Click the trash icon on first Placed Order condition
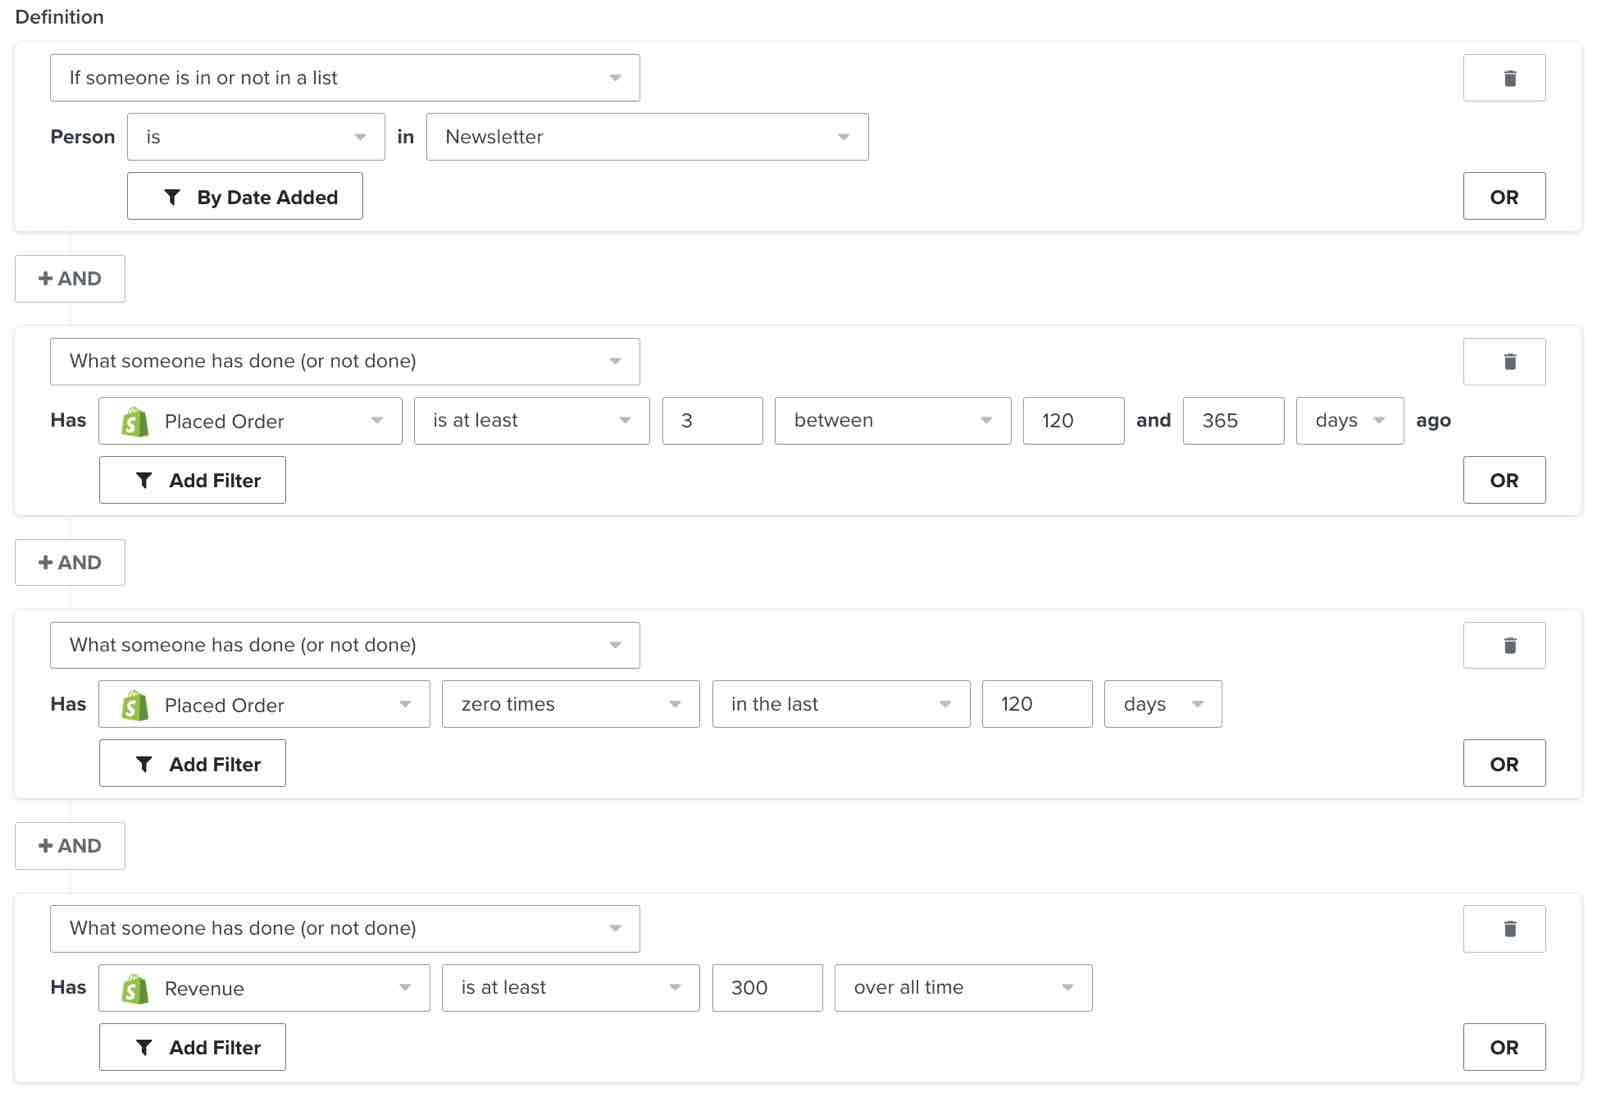Viewport: 1600px width, 1098px height. pos(1504,361)
